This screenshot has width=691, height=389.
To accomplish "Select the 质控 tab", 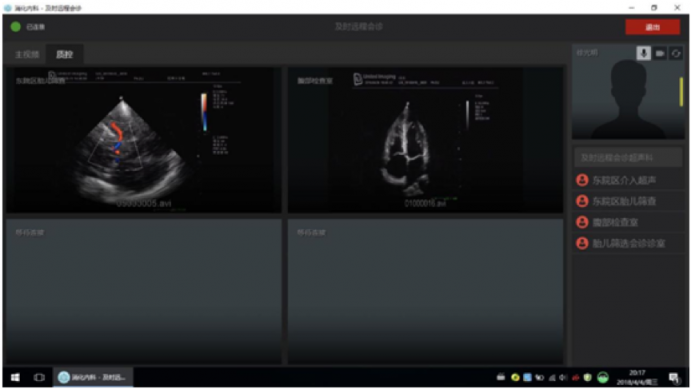I will pos(64,55).
